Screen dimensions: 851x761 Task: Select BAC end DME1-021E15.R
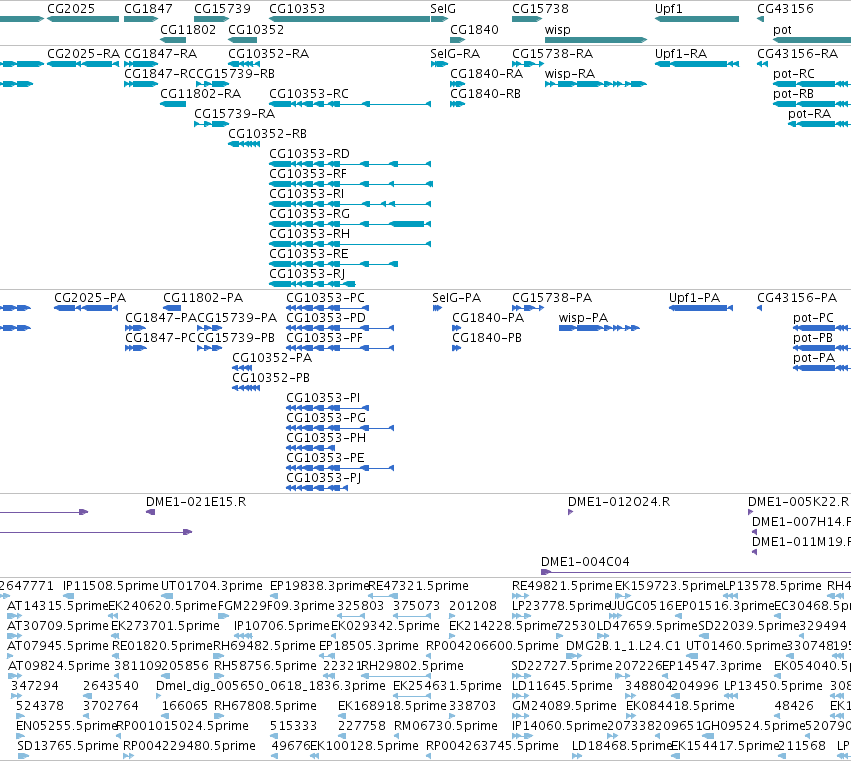[151, 512]
